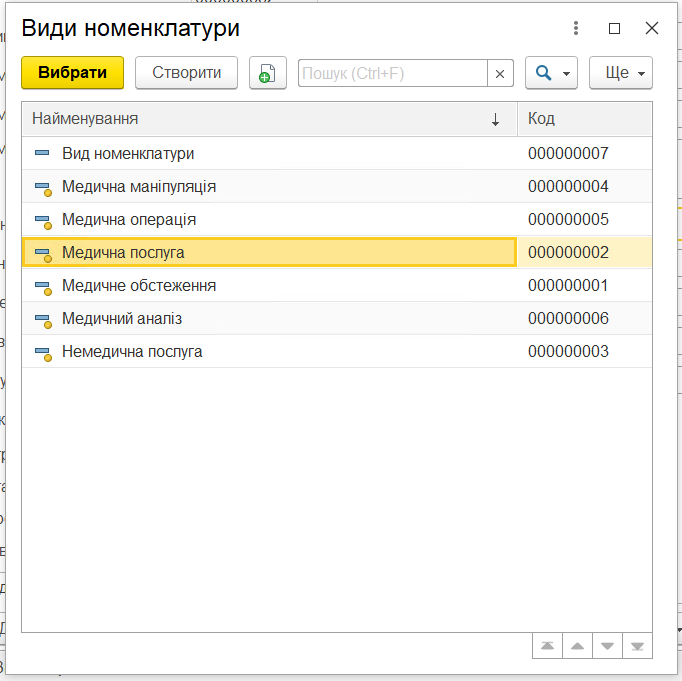Image resolution: width=682 pixels, height=681 pixels.
Task: Clear search field with the X icon
Action: pyautogui.click(x=501, y=73)
